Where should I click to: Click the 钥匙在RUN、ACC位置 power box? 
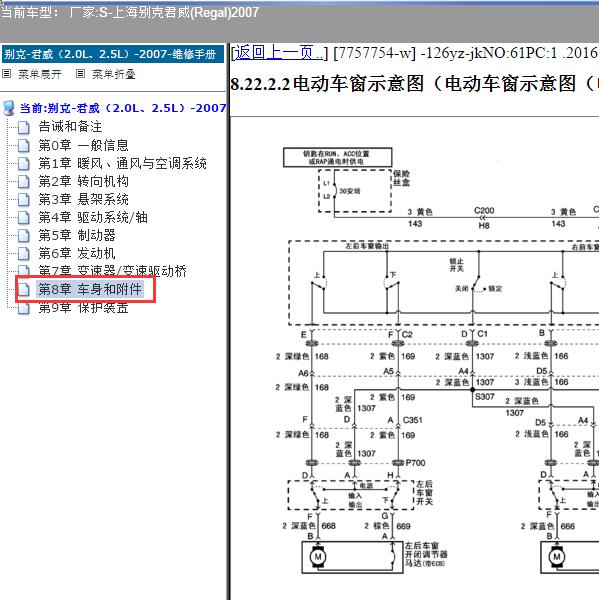pyautogui.click(x=337, y=157)
